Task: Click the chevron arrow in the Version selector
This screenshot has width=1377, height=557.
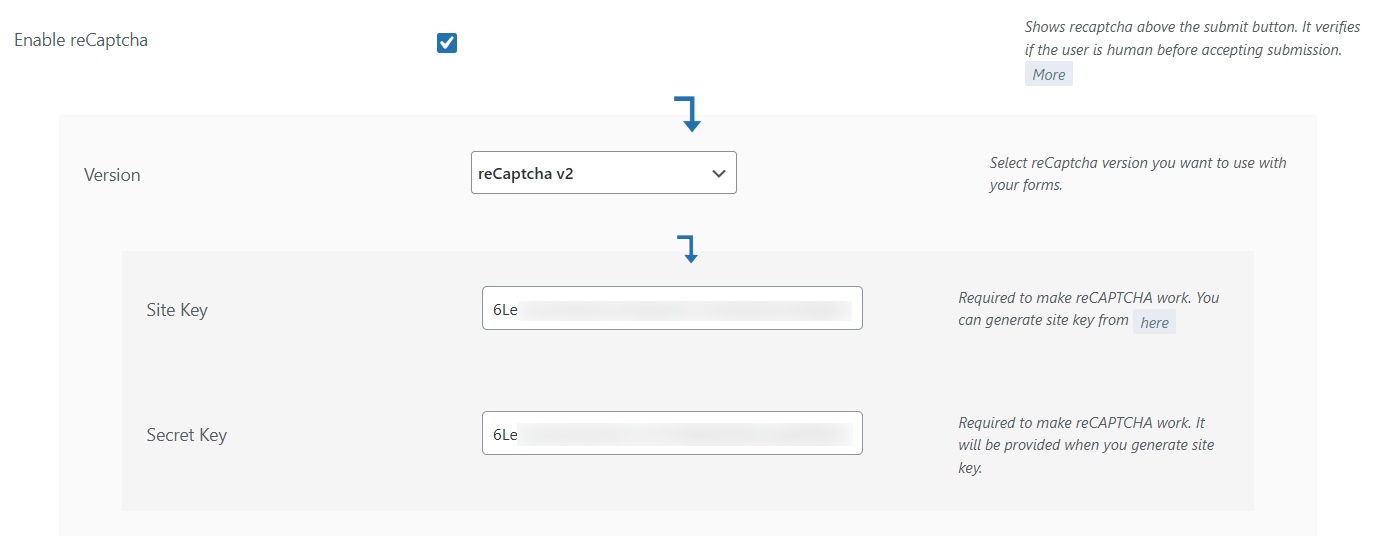Action: [x=718, y=173]
